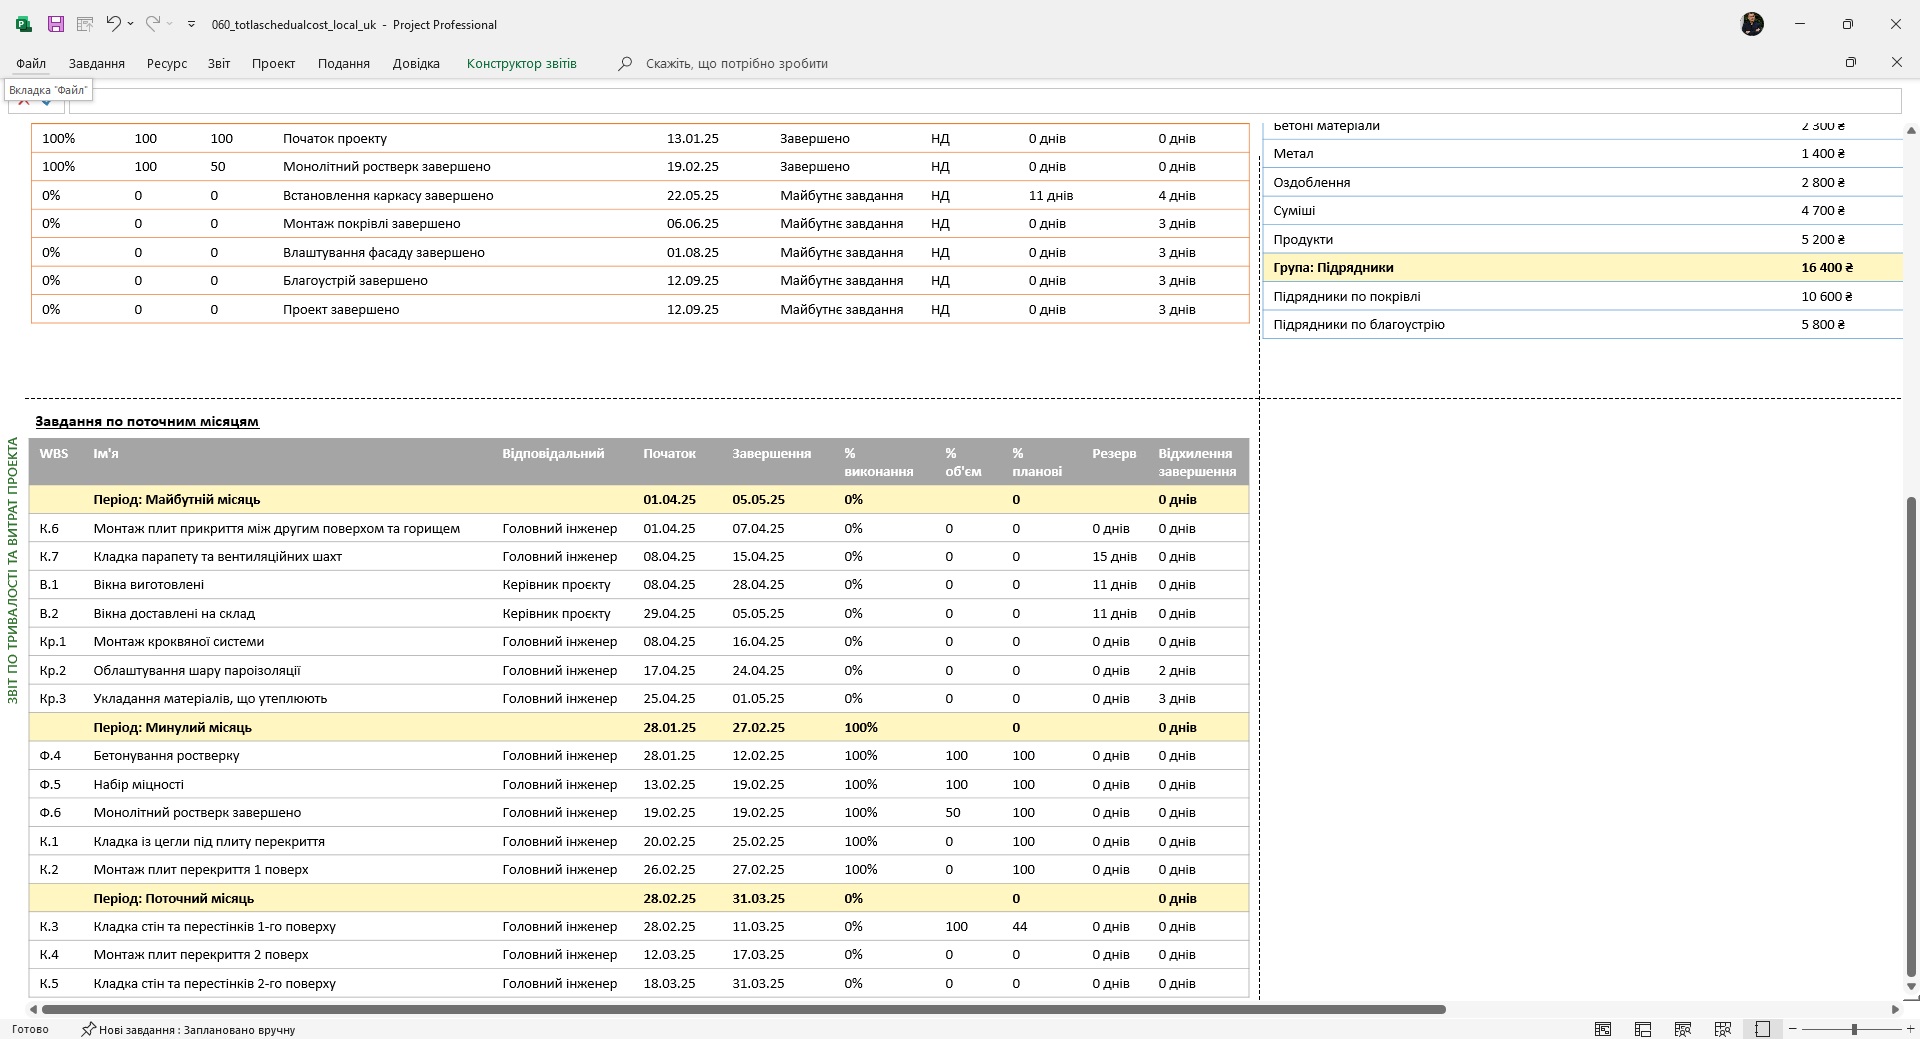
Task: Open Team Planner view from status bar
Action: pos(1682,1029)
